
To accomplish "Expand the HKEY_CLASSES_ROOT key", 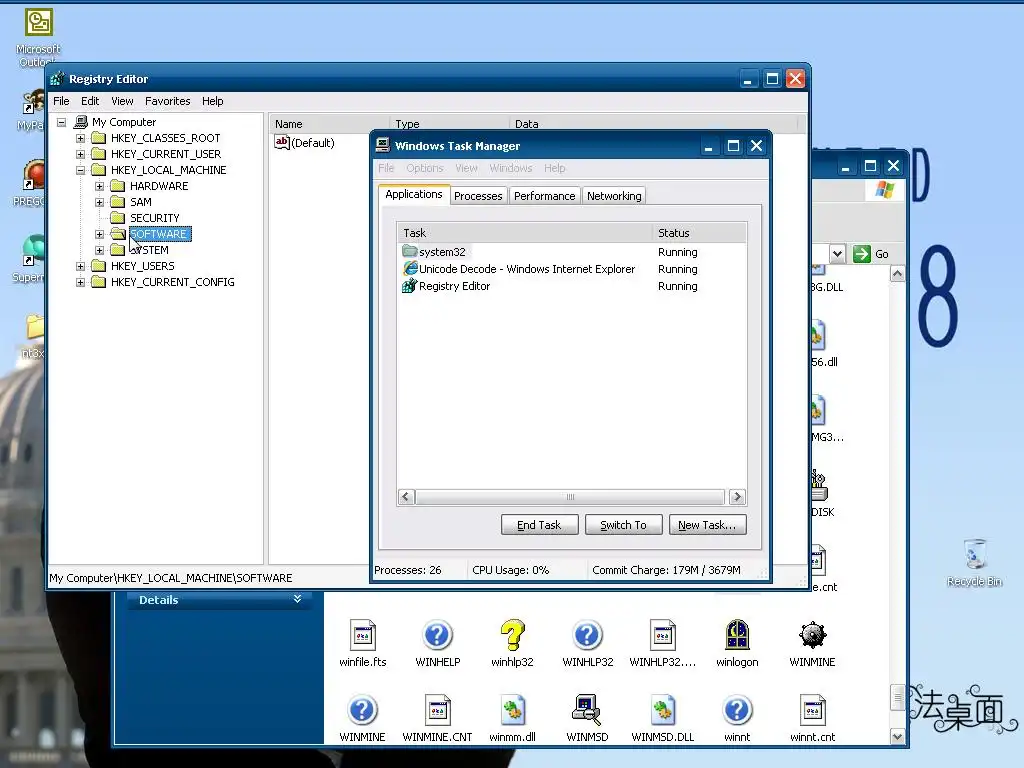I will point(80,138).
